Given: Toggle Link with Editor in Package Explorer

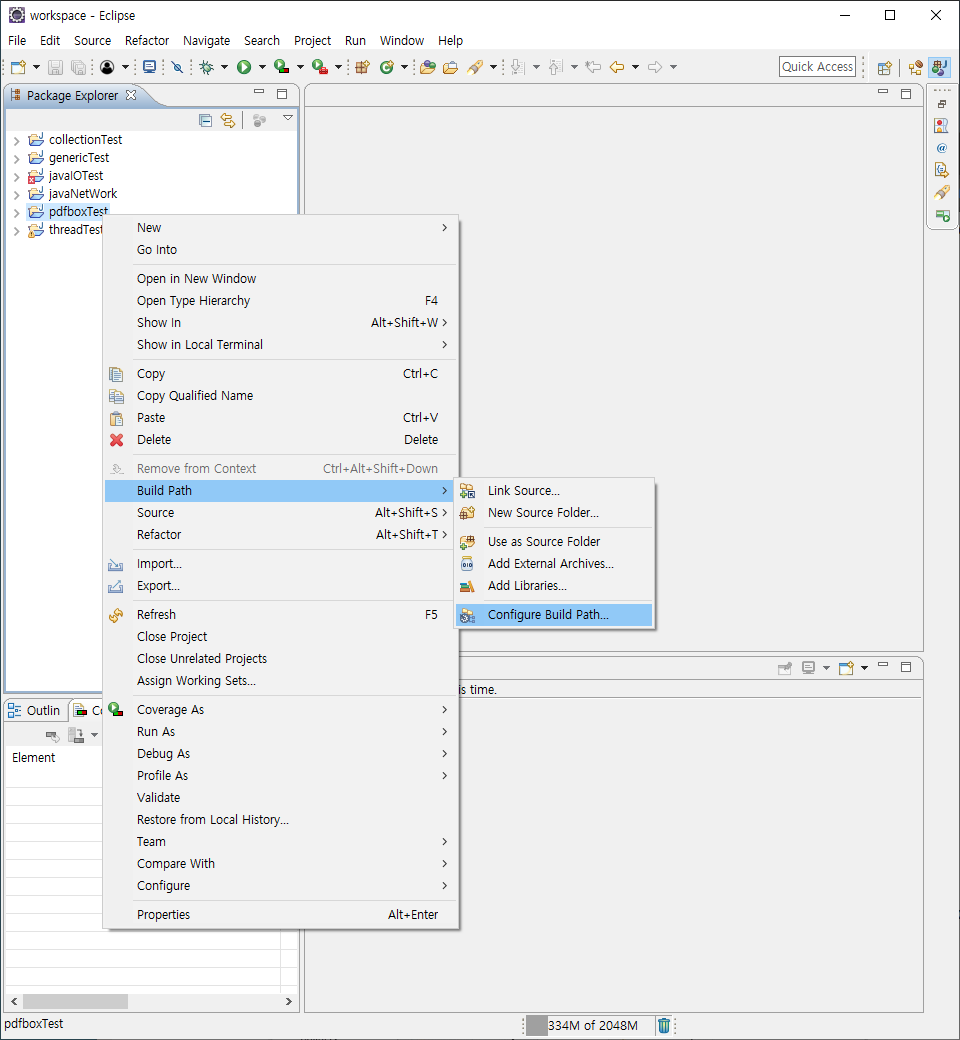Looking at the screenshot, I should [x=228, y=120].
